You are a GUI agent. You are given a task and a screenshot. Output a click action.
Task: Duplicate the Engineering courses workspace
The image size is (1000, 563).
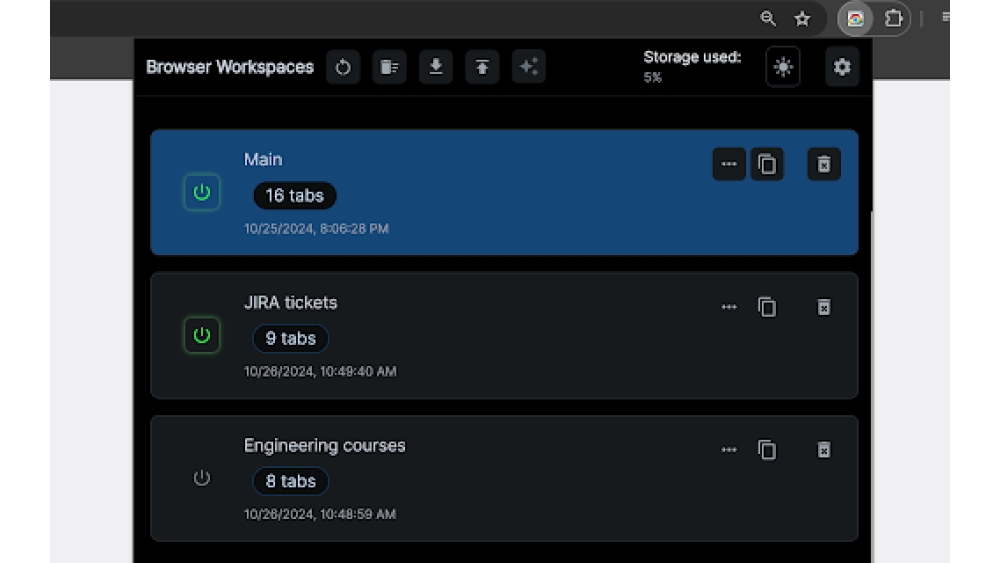click(767, 450)
